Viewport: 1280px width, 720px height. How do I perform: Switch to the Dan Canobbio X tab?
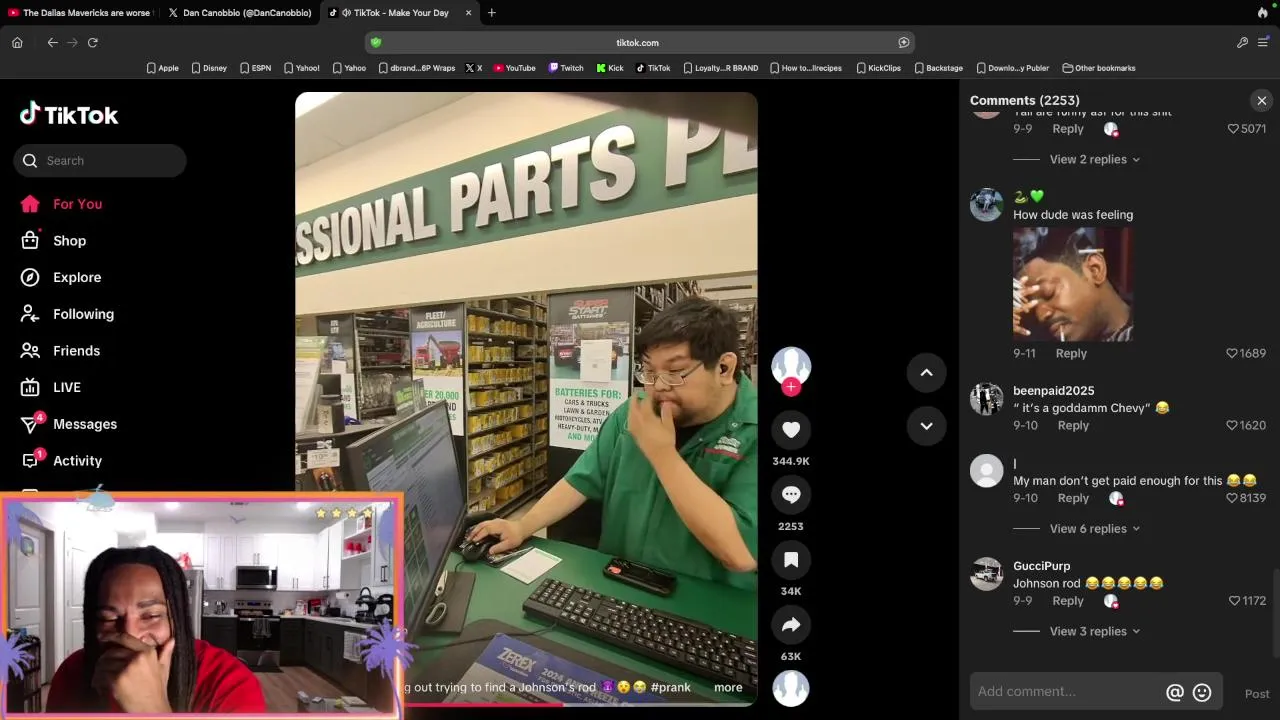pyautogui.click(x=240, y=13)
